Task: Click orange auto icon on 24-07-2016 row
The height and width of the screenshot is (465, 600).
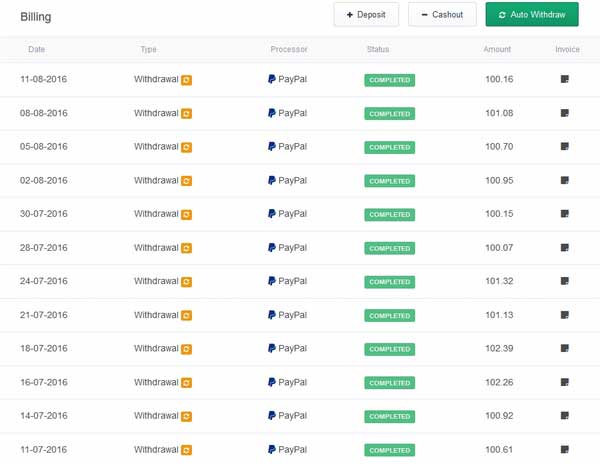Action: point(186,282)
